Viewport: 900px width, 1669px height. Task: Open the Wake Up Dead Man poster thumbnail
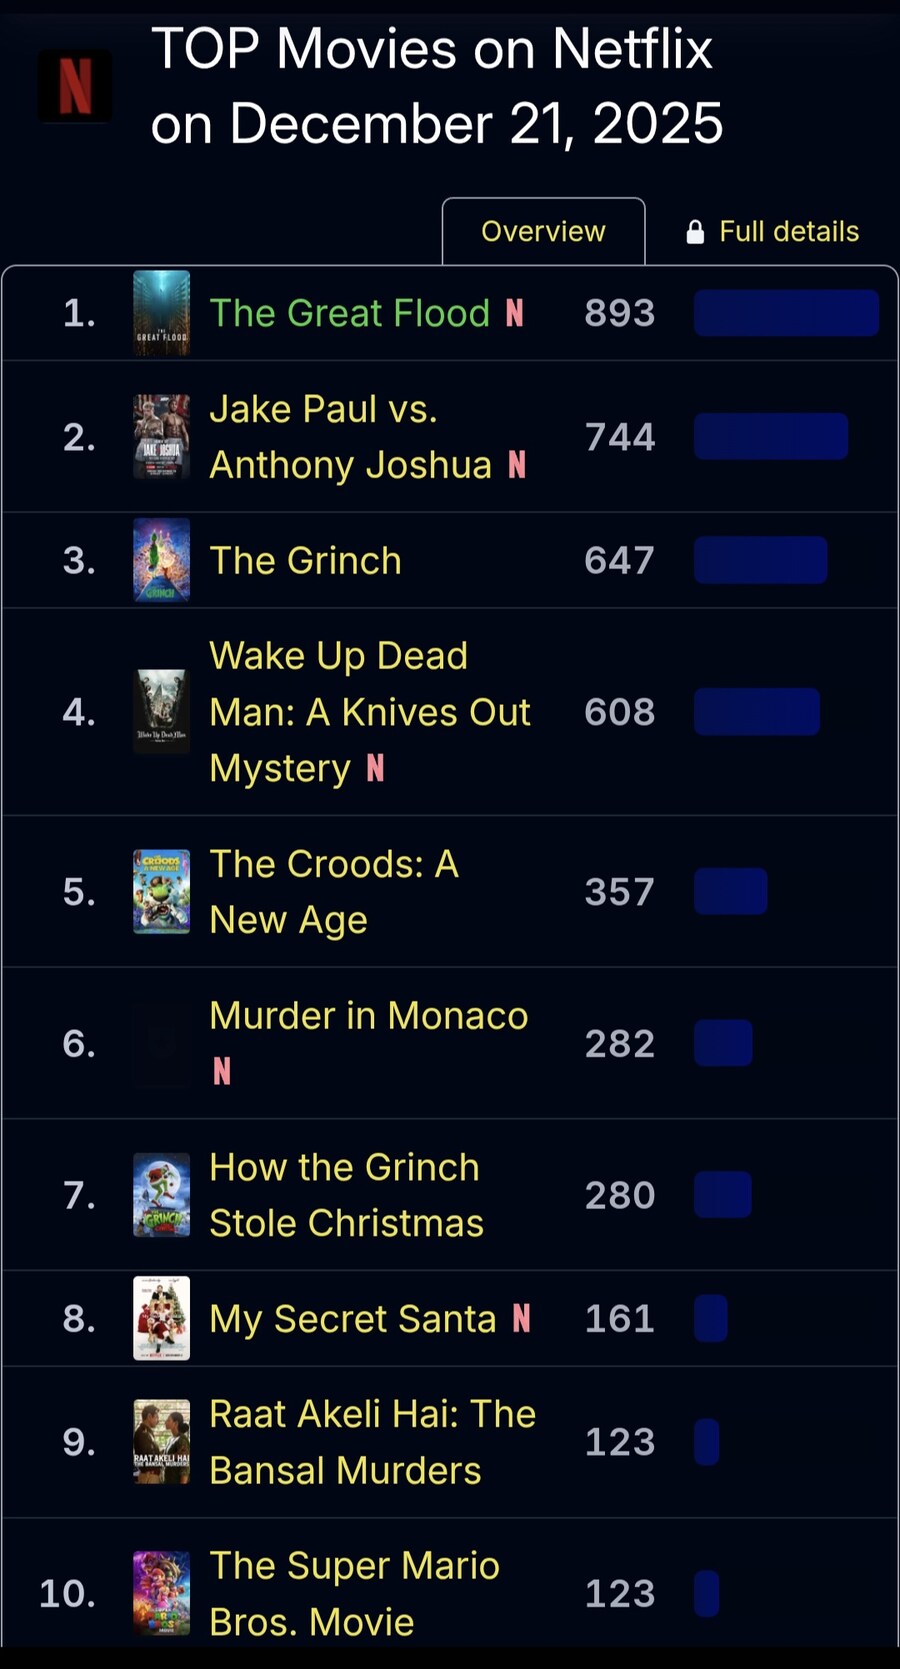(162, 711)
